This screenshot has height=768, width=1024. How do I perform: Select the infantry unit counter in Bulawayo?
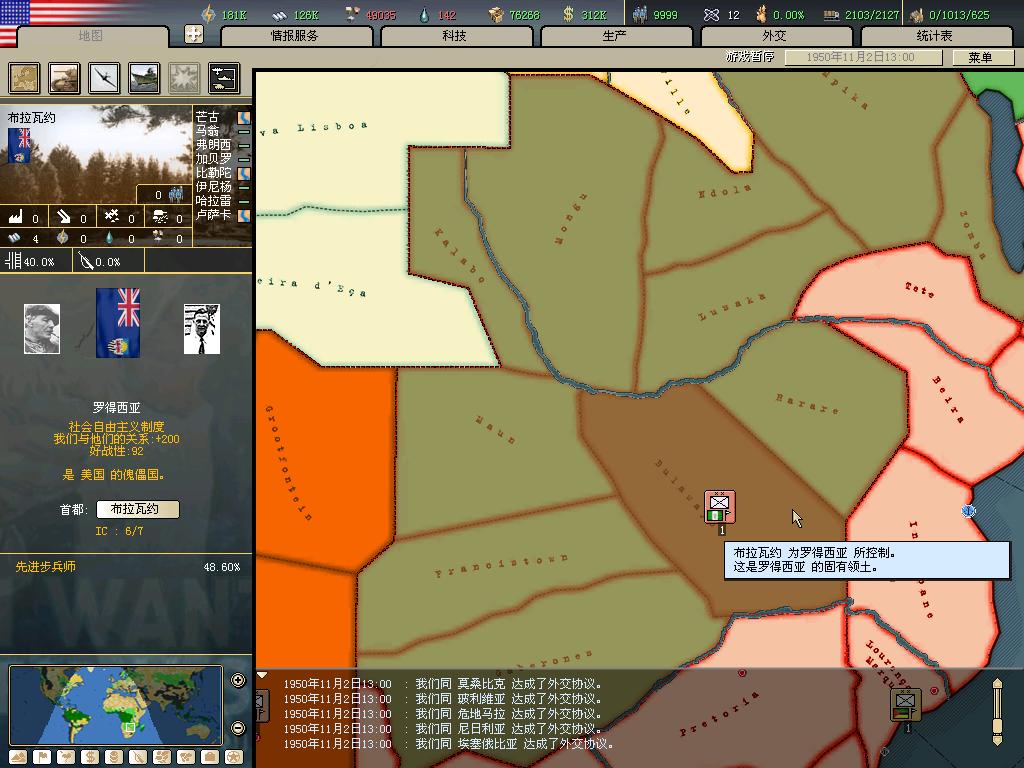point(719,507)
